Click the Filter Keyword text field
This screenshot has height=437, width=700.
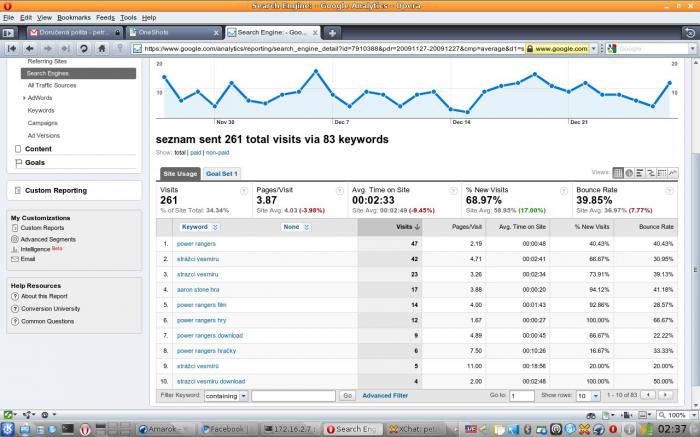(x=293, y=396)
